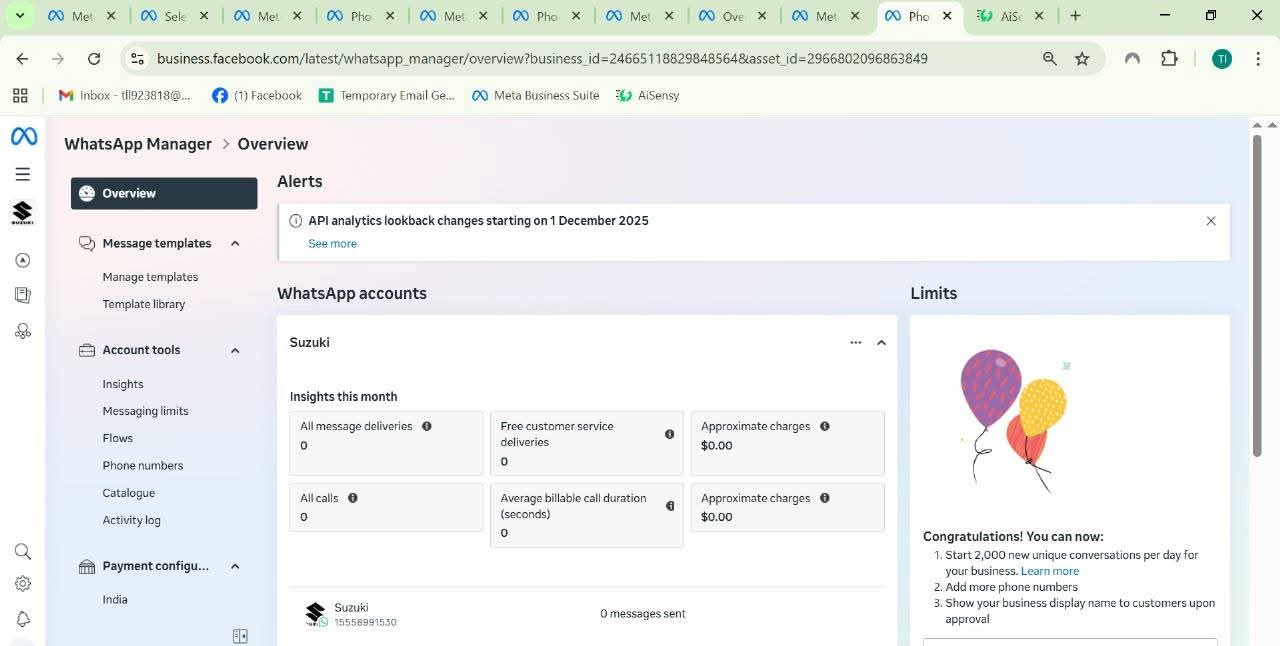Viewport: 1280px width, 646px height.
Task: Open a new browser tab
Action: pyautogui.click(x=1075, y=16)
